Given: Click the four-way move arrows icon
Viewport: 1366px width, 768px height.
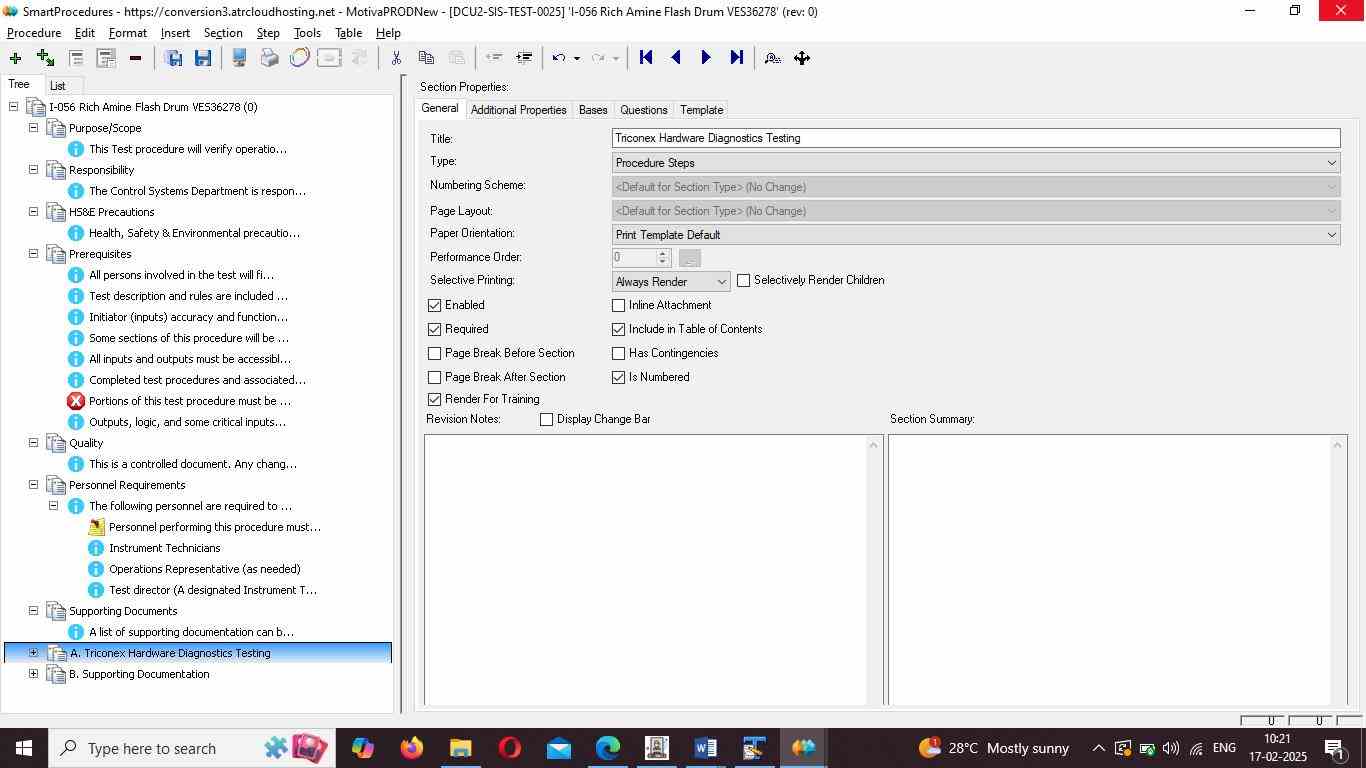Looking at the screenshot, I should tap(802, 58).
